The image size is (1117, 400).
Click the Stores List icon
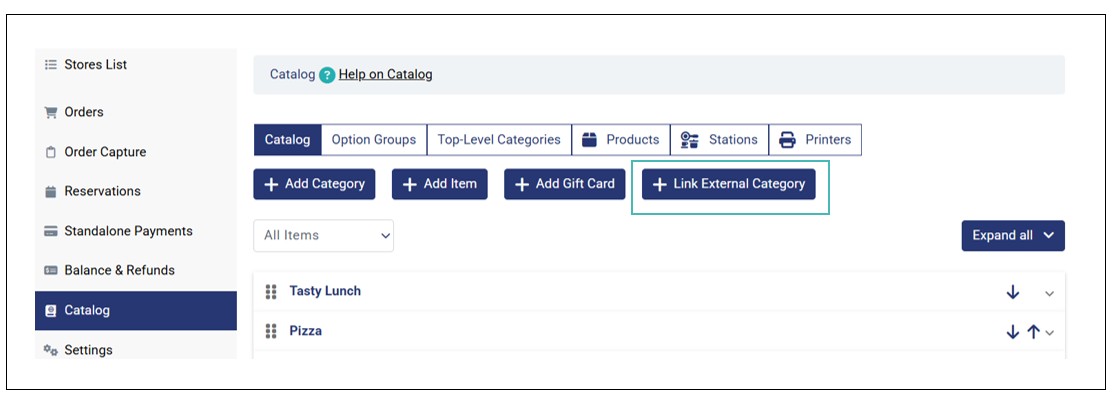pyautogui.click(x=50, y=65)
